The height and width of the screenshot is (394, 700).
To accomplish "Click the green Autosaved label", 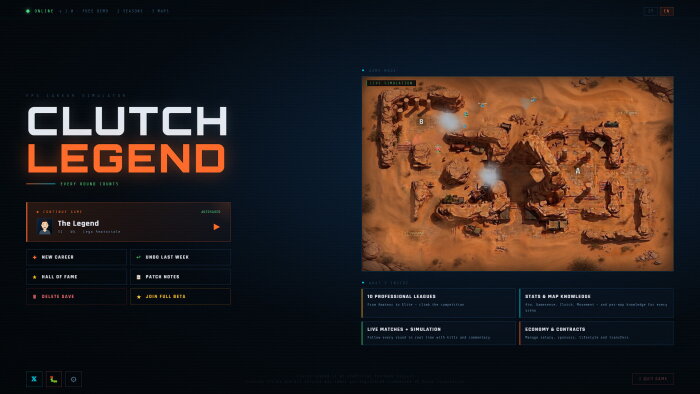I will [211, 212].
